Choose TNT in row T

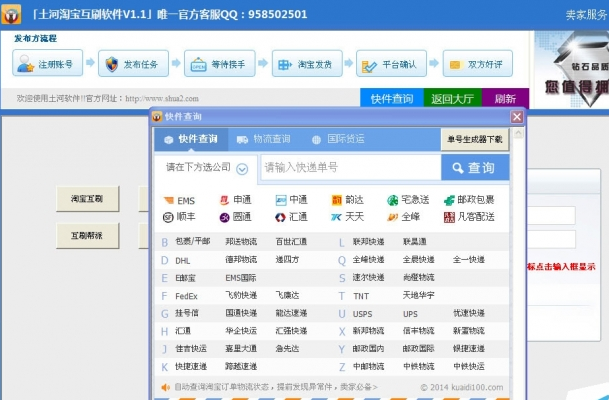coord(361,296)
